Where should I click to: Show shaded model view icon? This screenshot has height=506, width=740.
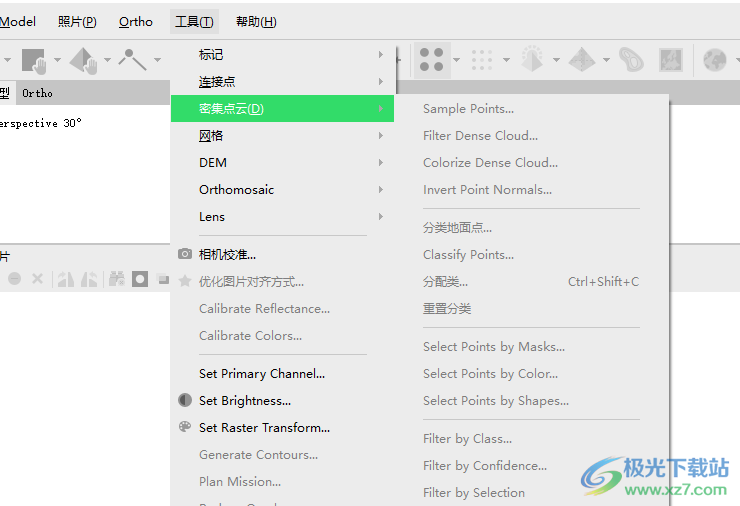pyautogui.click(x=532, y=59)
